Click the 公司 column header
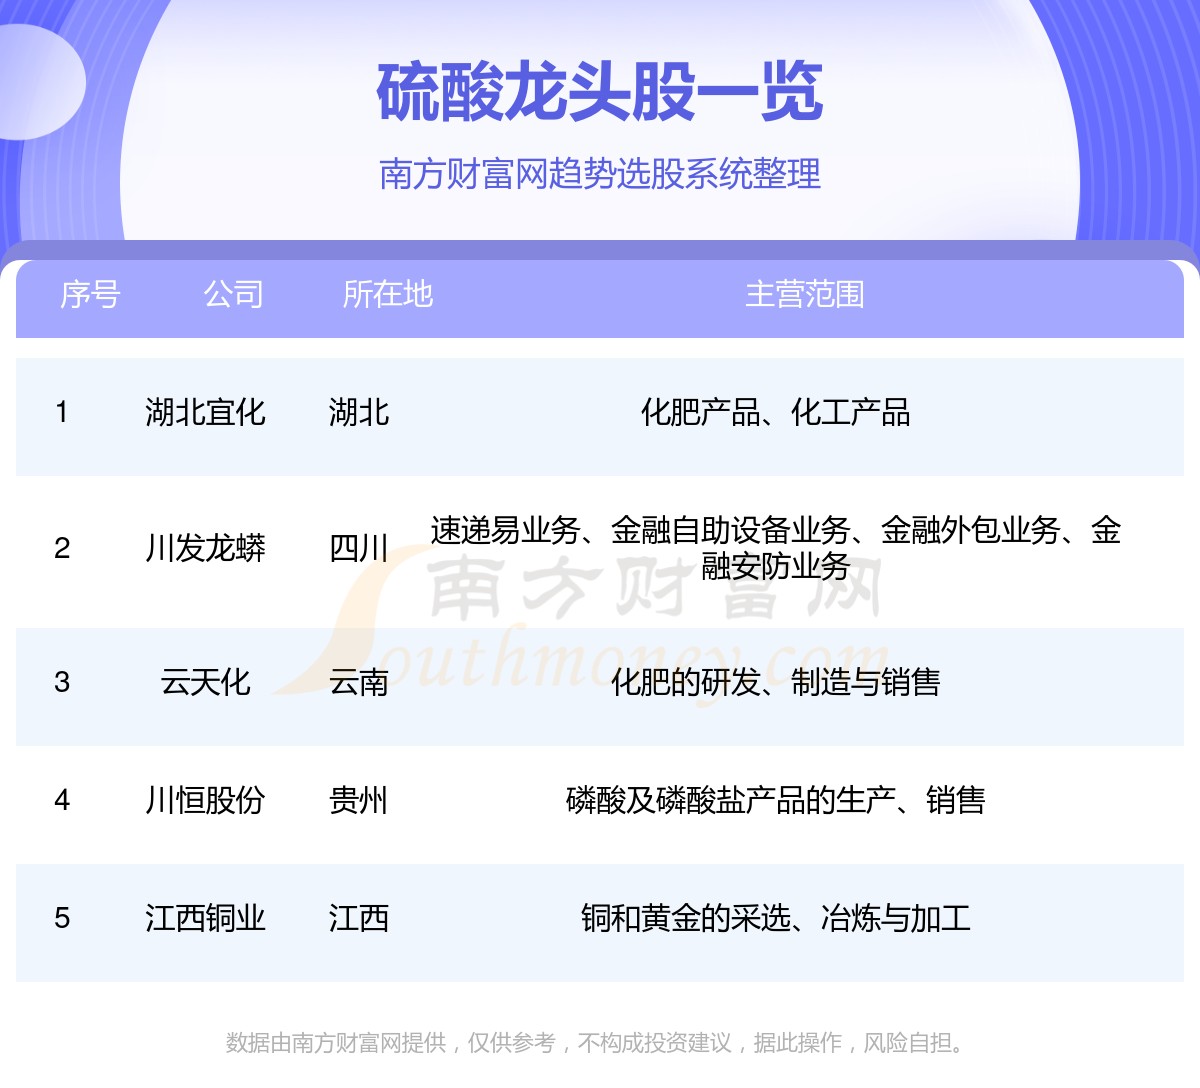Image resolution: width=1200 pixels, height=1088 pixels. (234, 294)
